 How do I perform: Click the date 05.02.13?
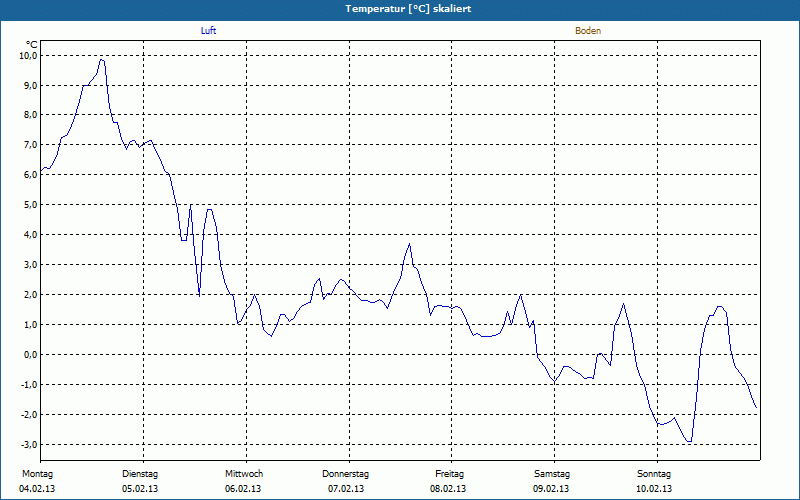pyautogui.click(x=140, y=489)
